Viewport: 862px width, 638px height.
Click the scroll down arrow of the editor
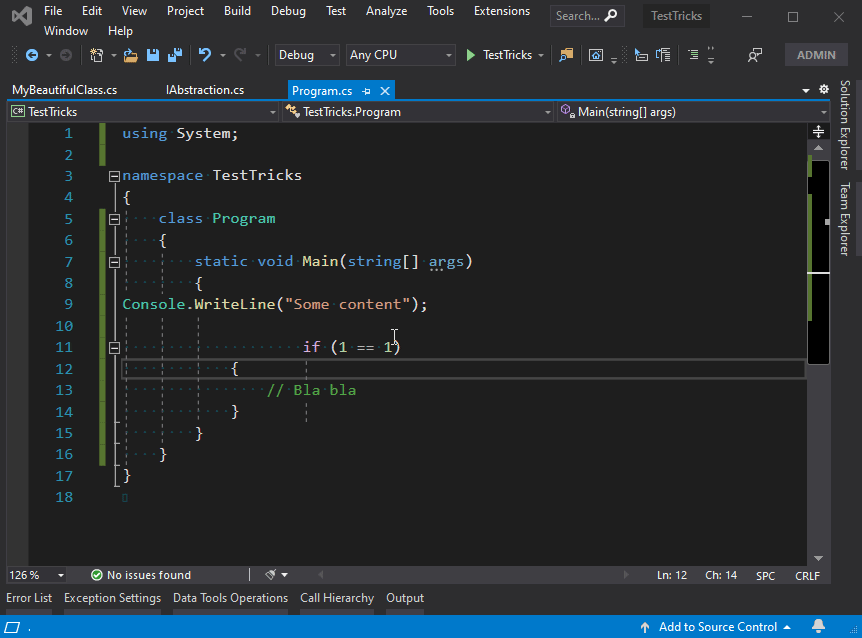pos(818,558)
